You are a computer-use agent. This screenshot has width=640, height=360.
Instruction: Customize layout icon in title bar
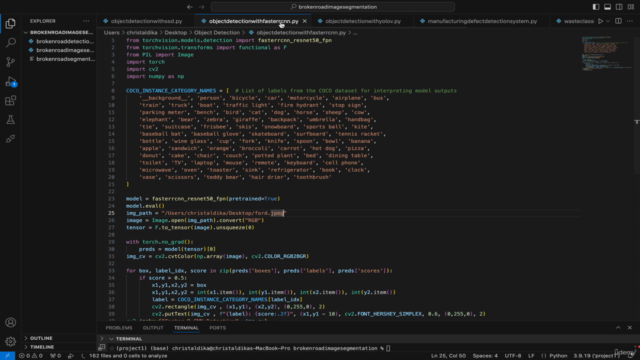[x=631, y=7]
